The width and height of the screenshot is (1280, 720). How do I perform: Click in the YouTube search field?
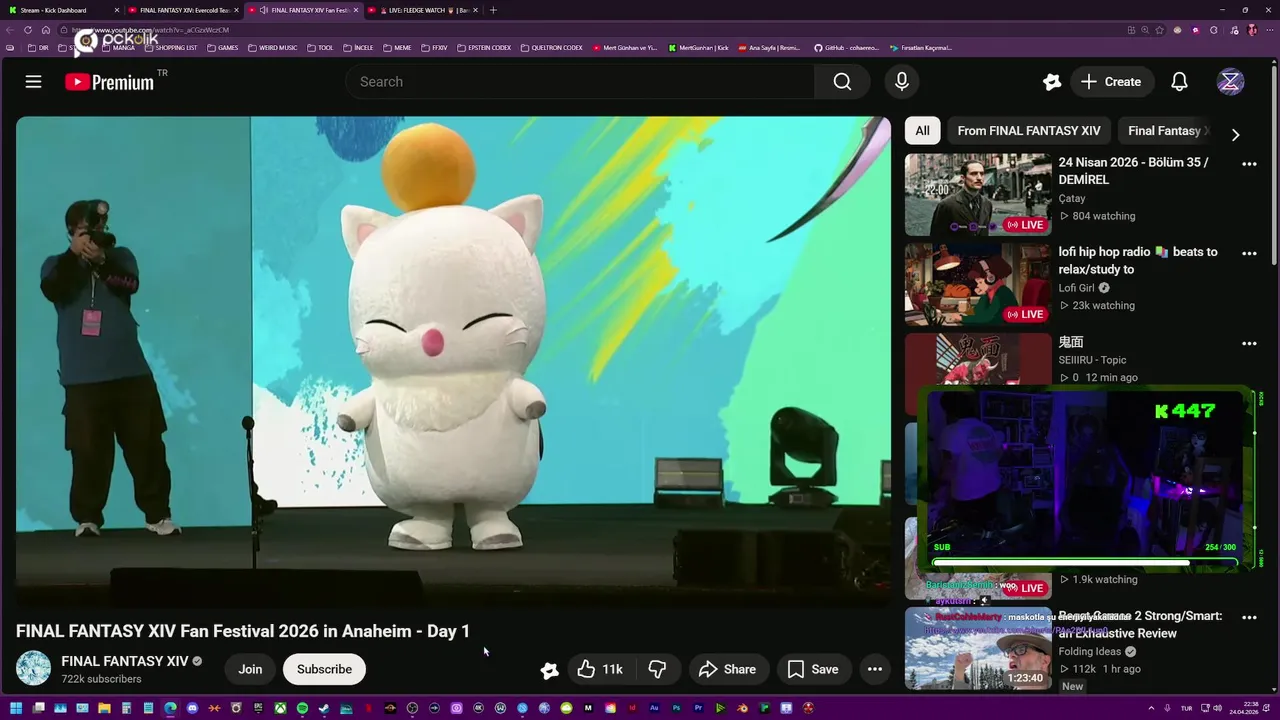pyautogui.click(x=580, y=82)
